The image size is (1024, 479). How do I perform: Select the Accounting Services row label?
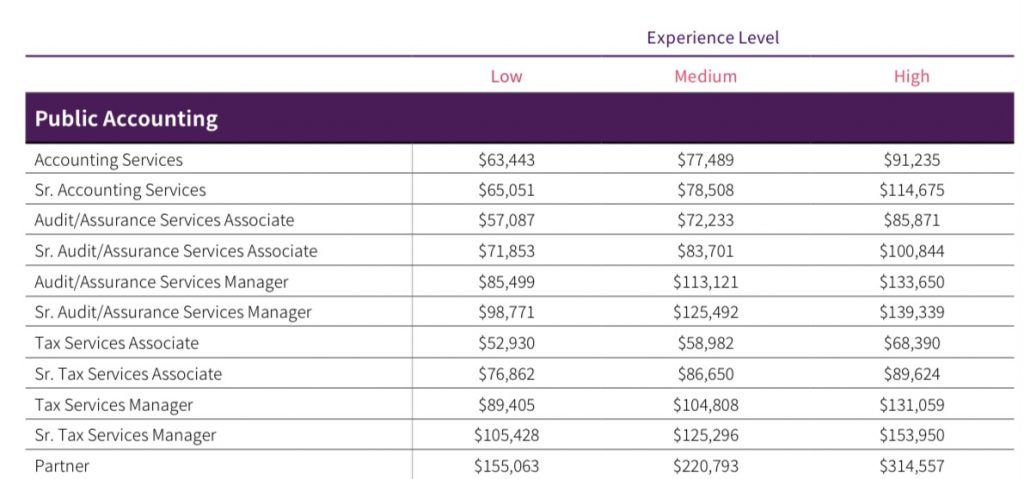[x=109, y=160]
